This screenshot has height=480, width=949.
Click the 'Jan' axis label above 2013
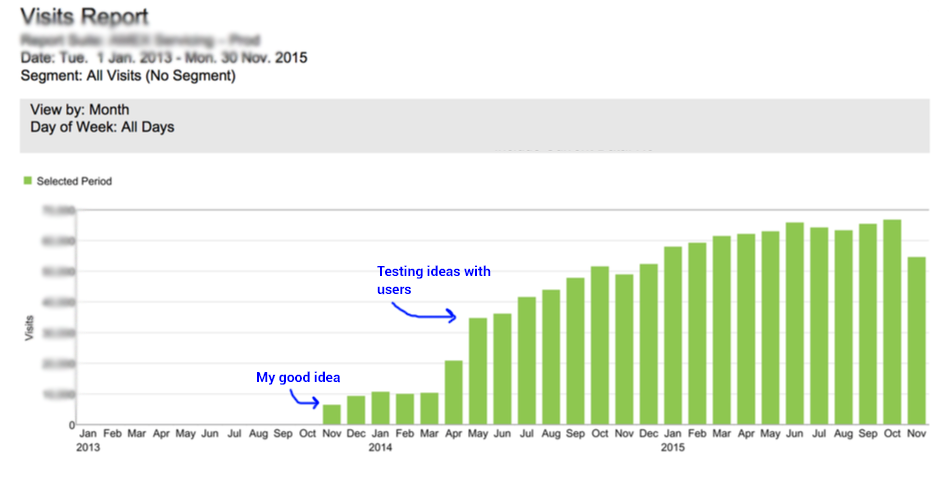pos(88,433)
